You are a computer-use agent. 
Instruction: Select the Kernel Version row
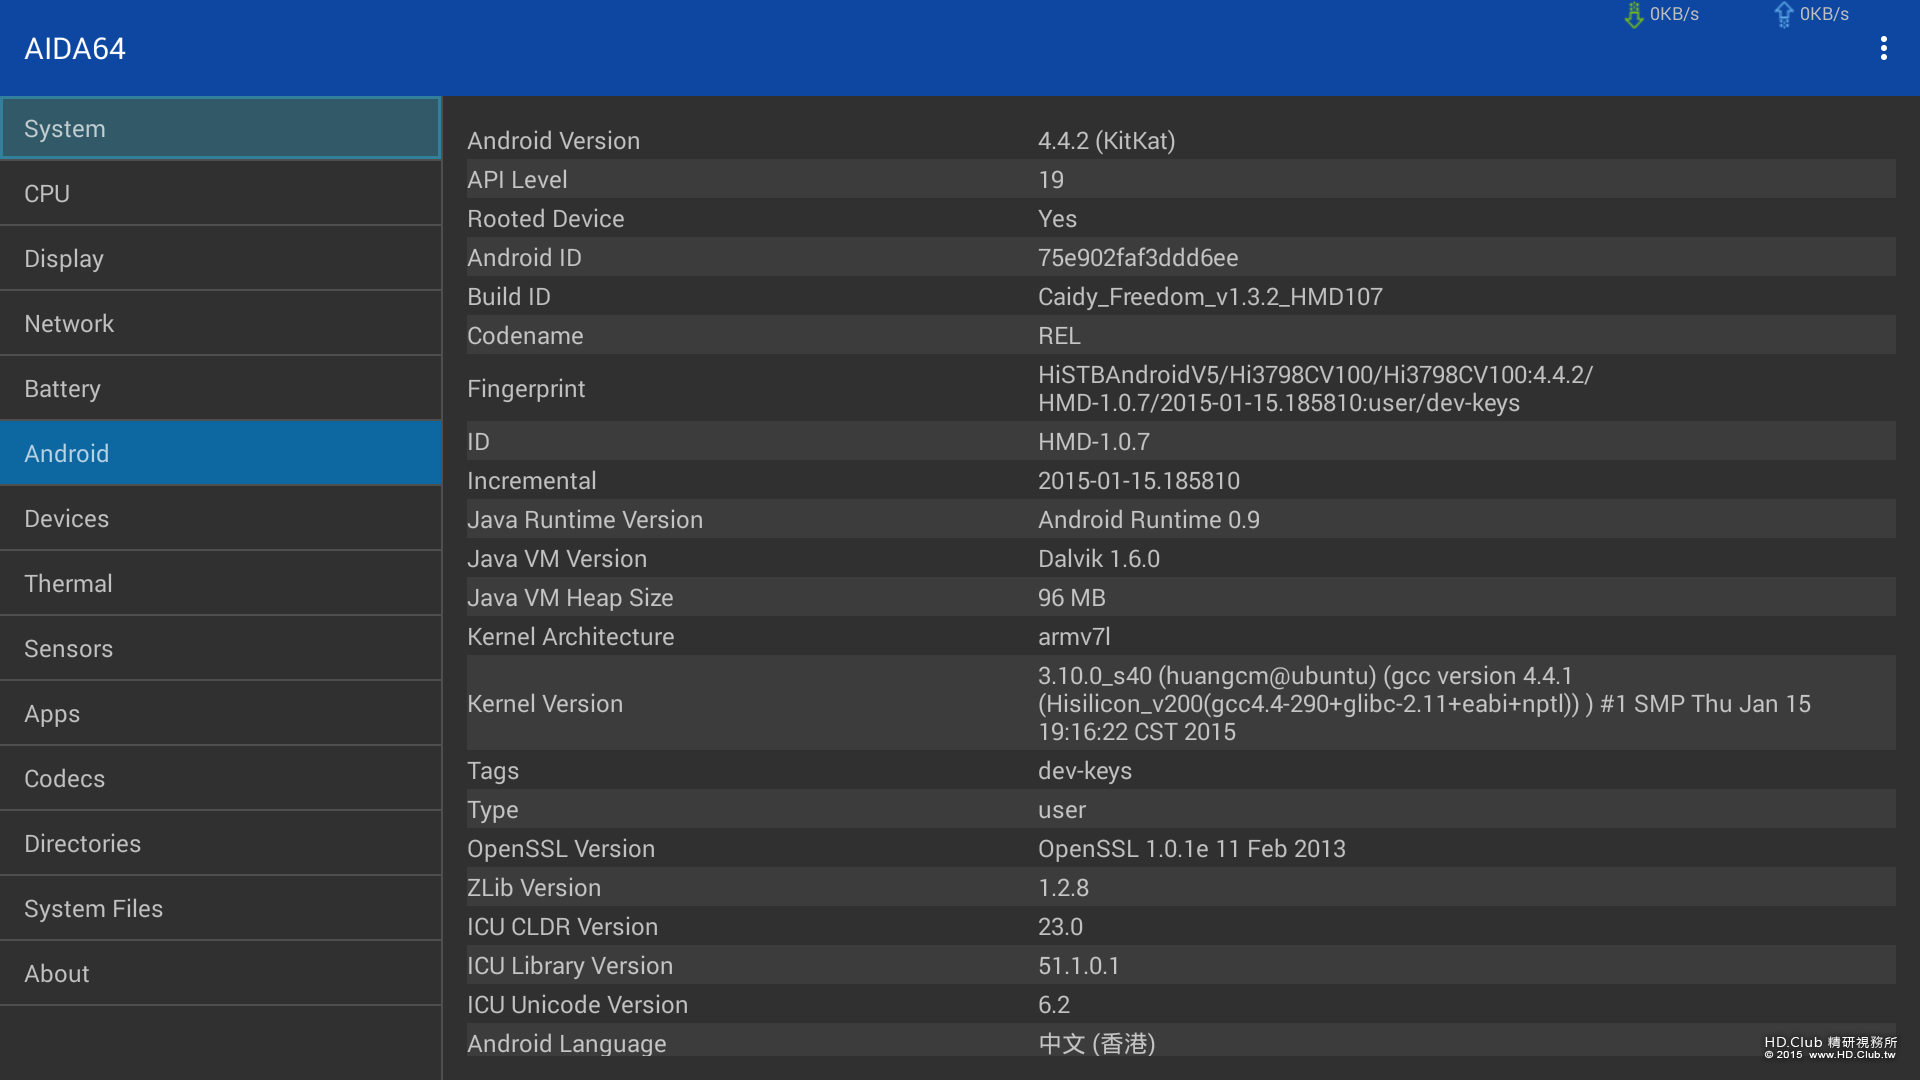point(1180,703)
